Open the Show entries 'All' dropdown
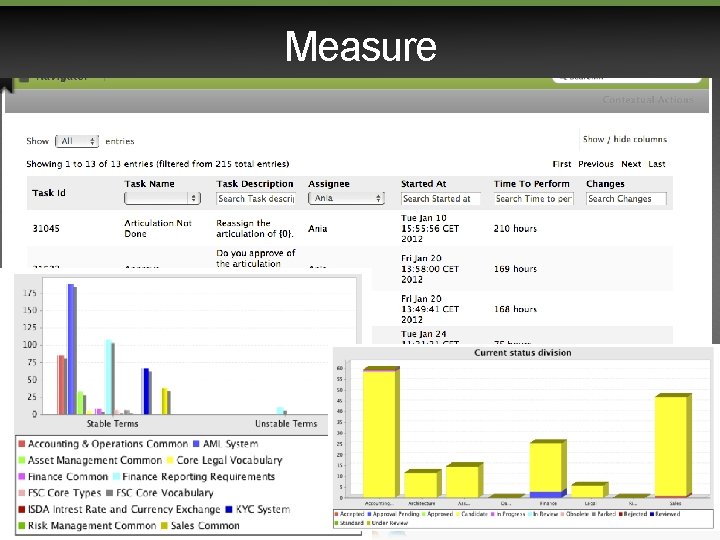720x540 pixels. (x=77, y=141)
